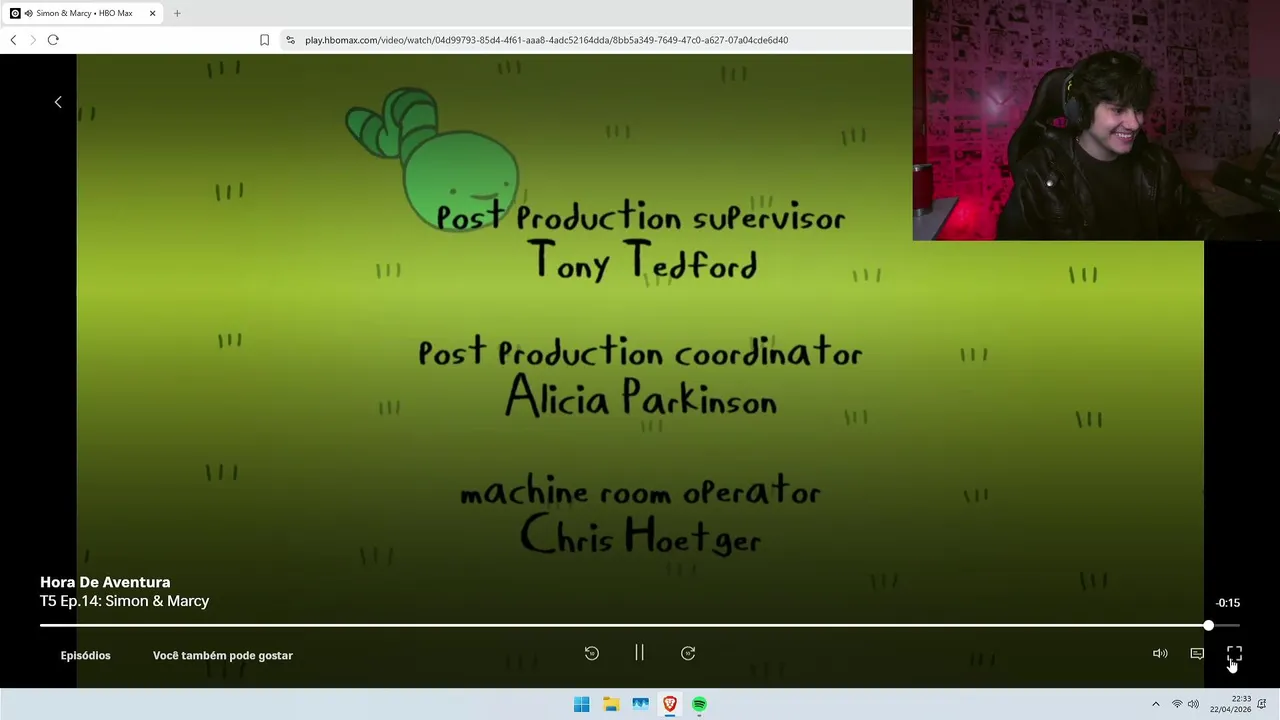Click the play.hbomax.com address bar URL

pos(546,40)
